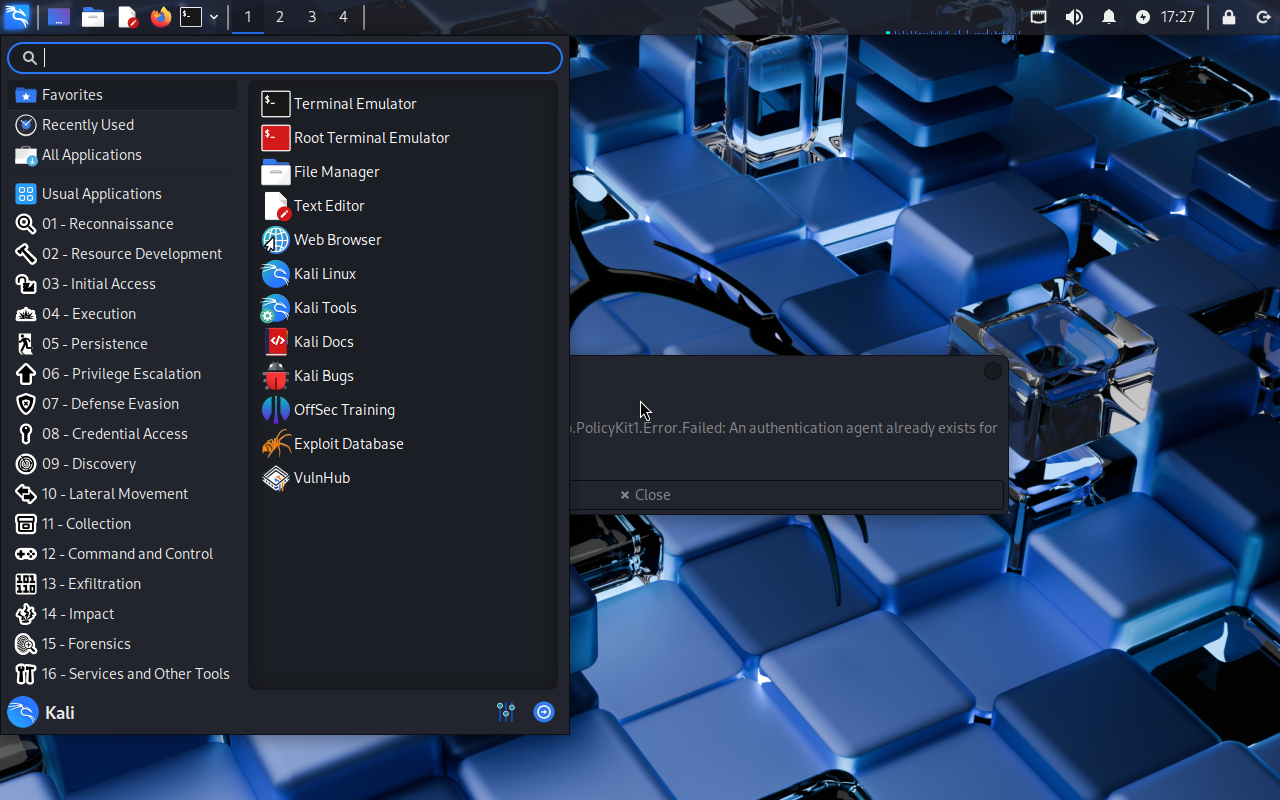Launch Firefox from top panel
This screenshot has height=800, width=1280.
[161, 17]
